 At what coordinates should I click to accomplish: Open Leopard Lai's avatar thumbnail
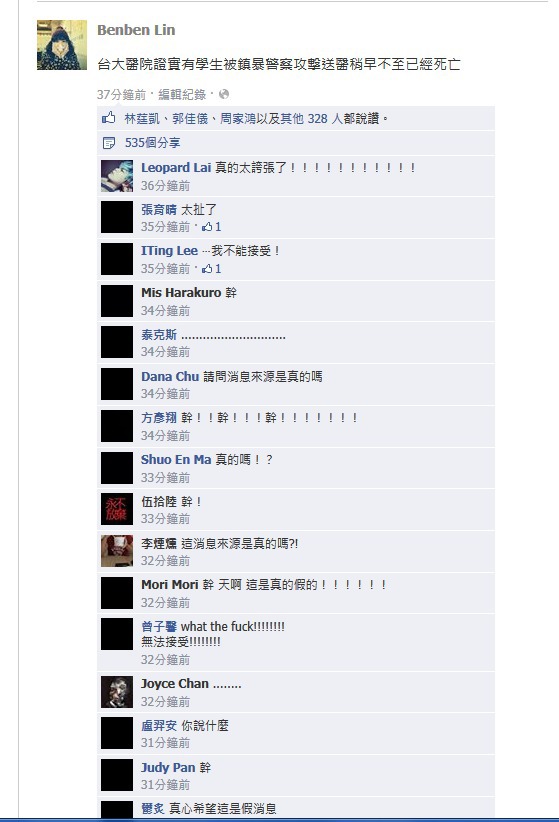click(117, 176)
